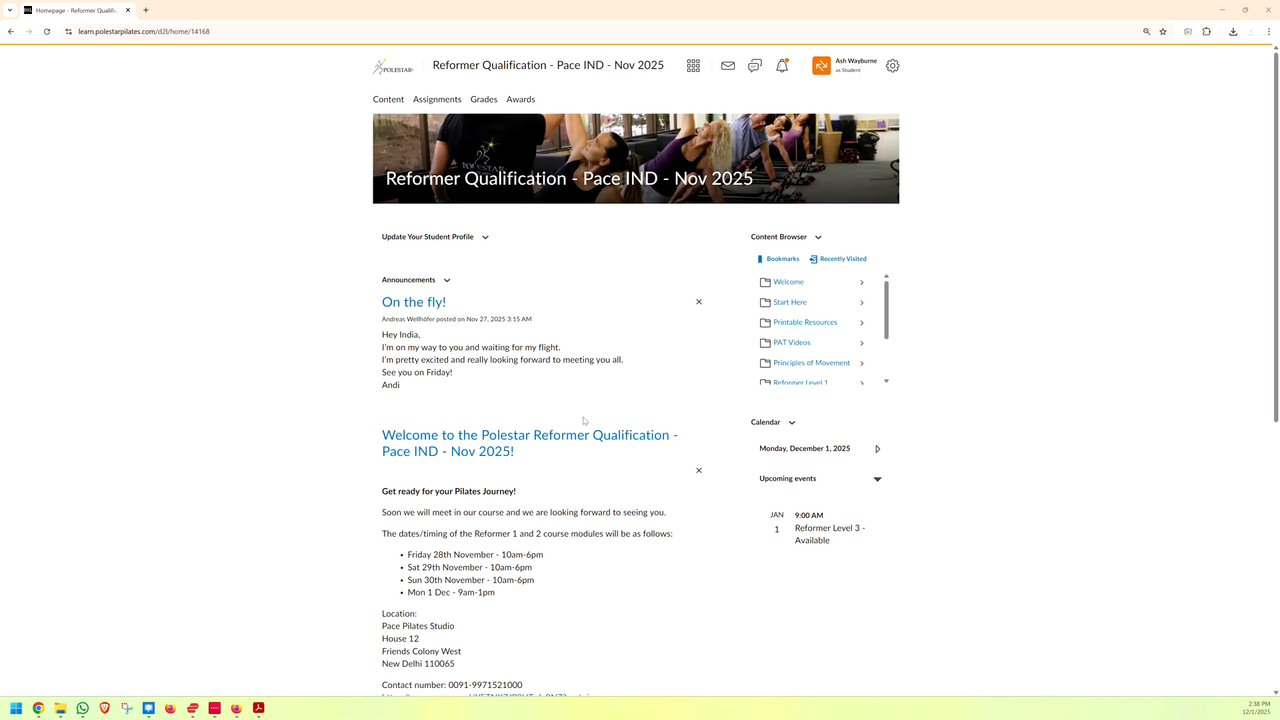Bookmark this page with the star
Image resolution: width=1280 pixels, height=720 pixels.
pyautogui.click(x=1163, y=31)
